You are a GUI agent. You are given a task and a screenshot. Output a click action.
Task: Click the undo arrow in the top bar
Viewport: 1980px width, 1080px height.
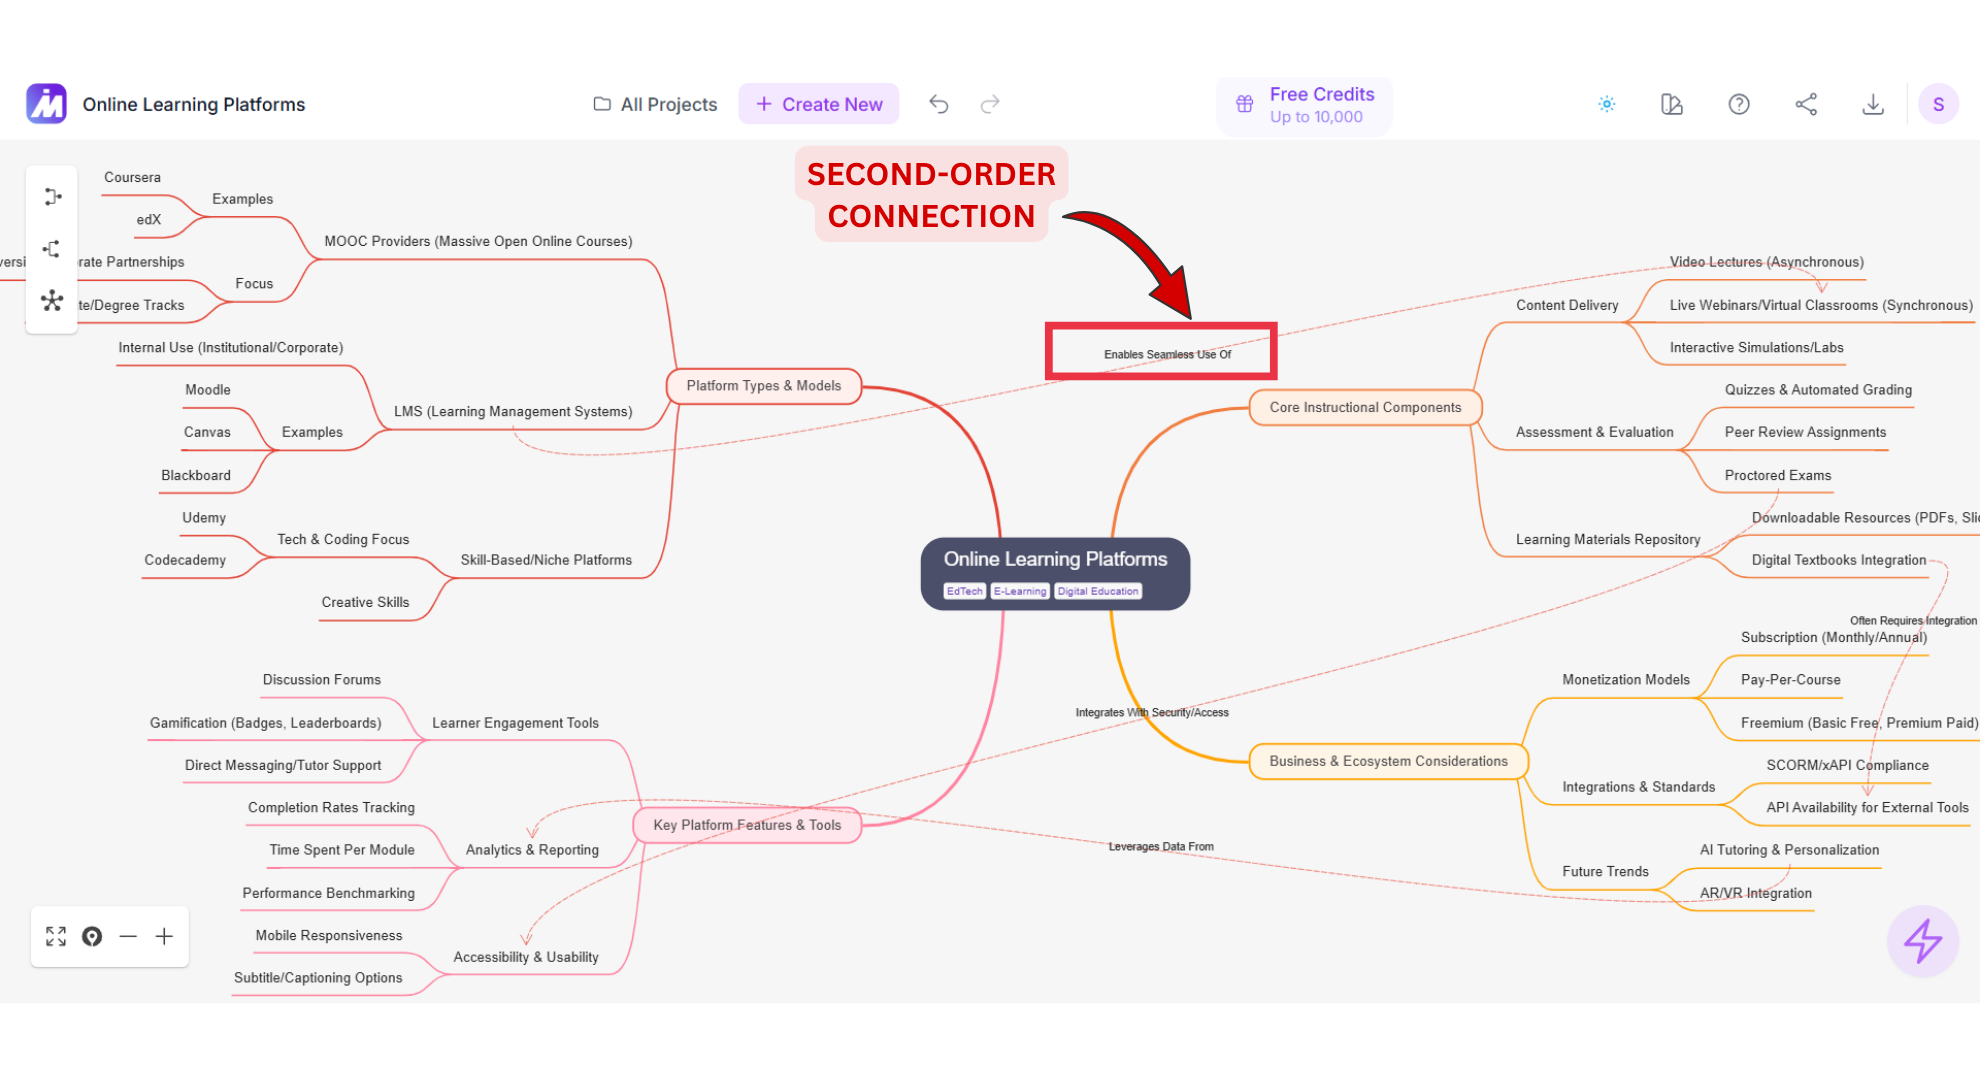pyautogui.click(x=938, y=103)
